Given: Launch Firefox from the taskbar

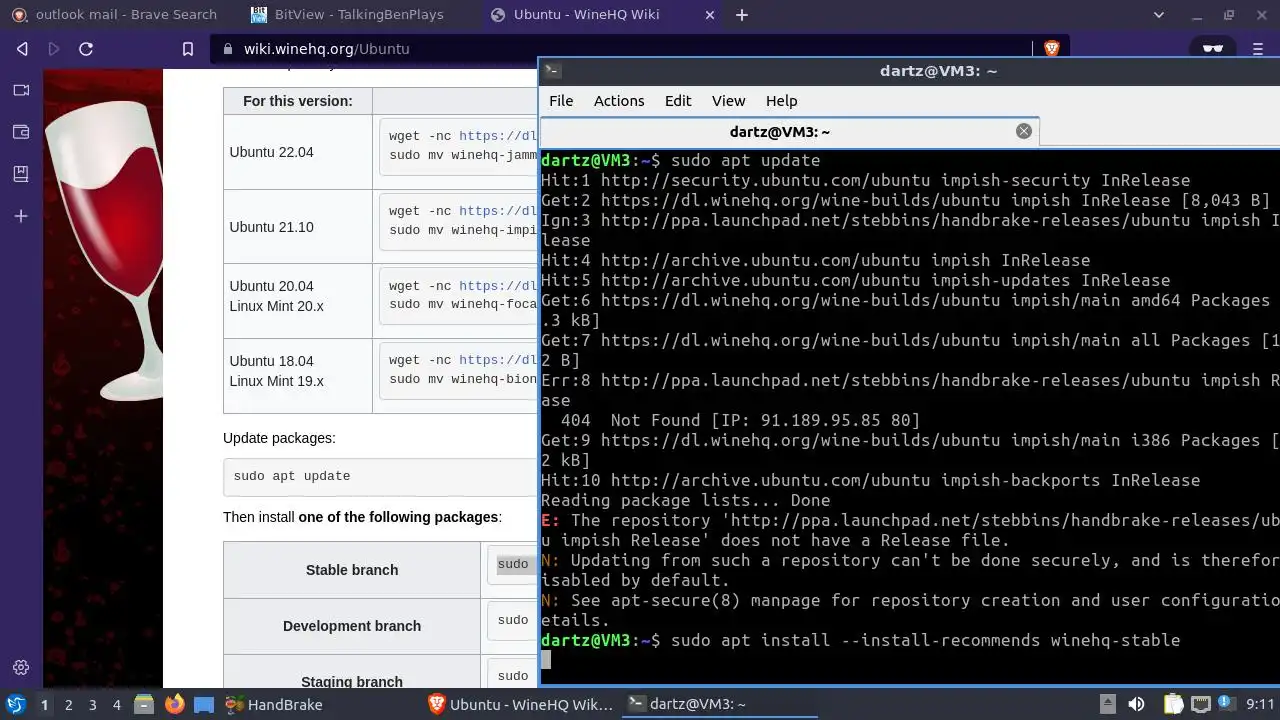Looking at the screenshot, I should pyautogui.click(x=175, y=705).
